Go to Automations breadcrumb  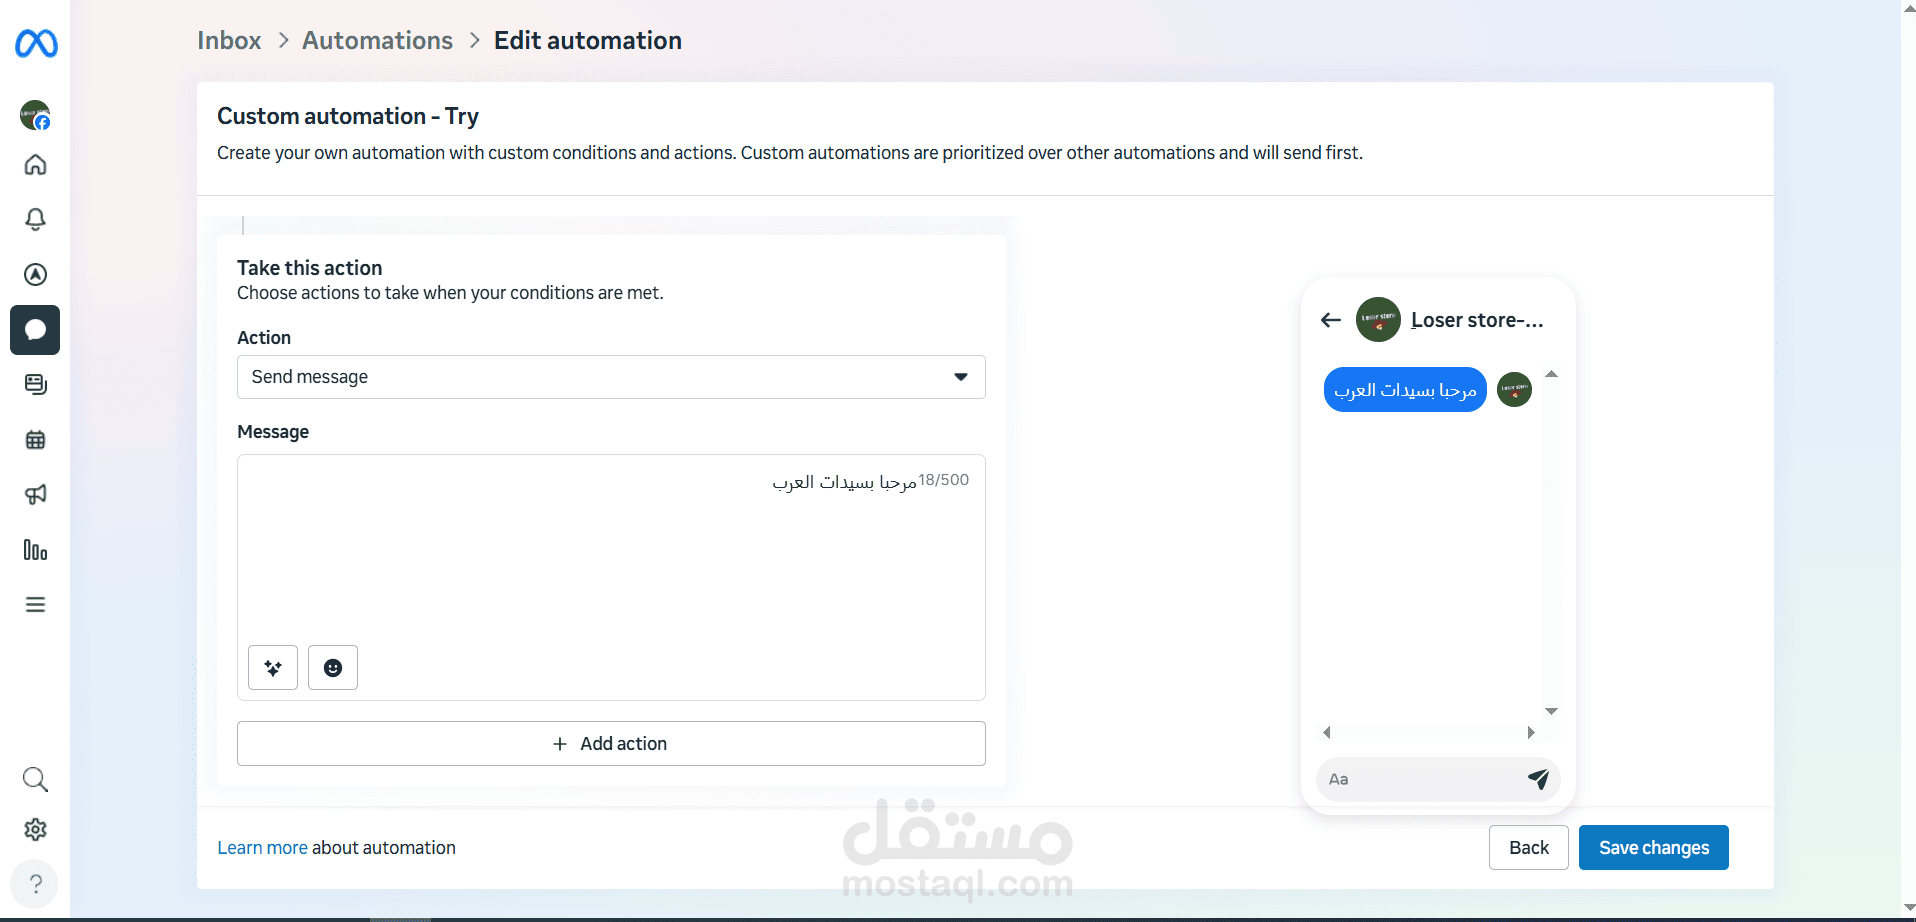coord(377,41)
